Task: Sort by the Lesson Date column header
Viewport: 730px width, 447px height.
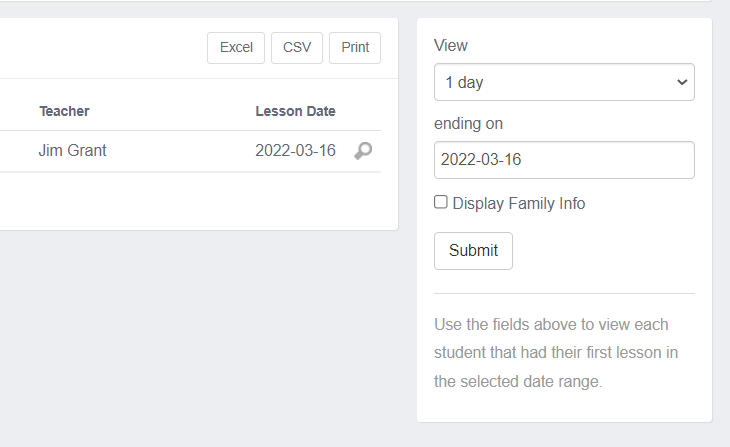Action: [295, 111]
